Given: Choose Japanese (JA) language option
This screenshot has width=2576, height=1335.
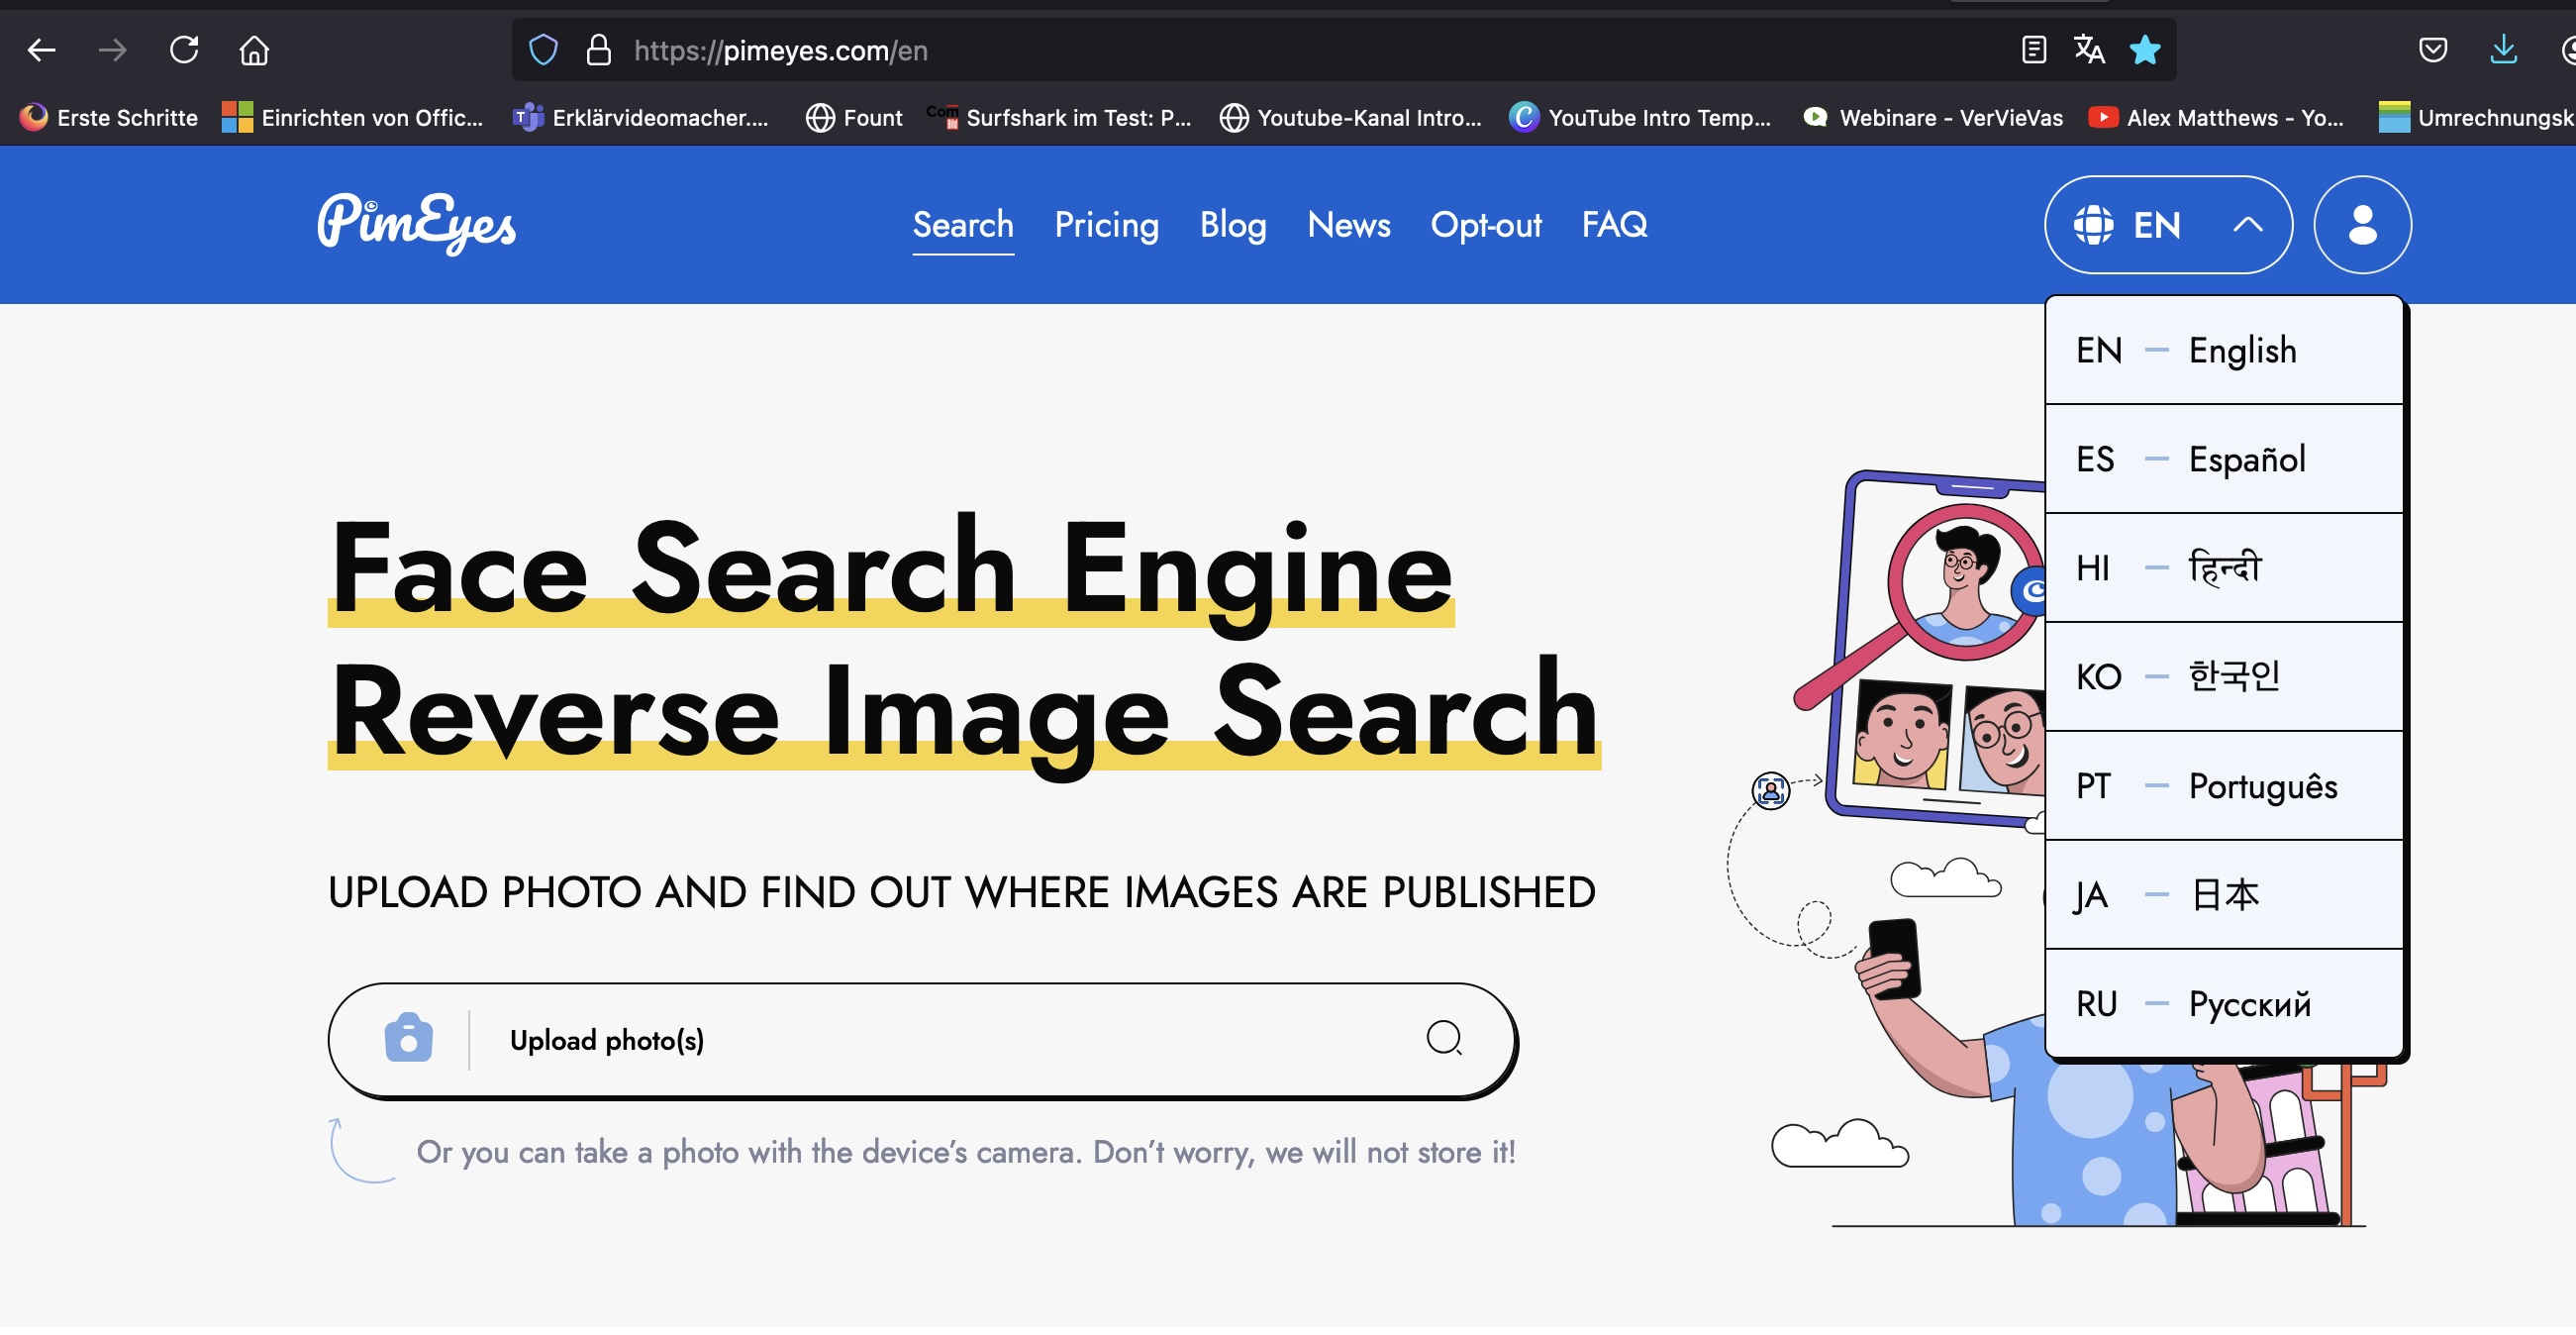Looking at the screenshot, I should [2224, 896].
